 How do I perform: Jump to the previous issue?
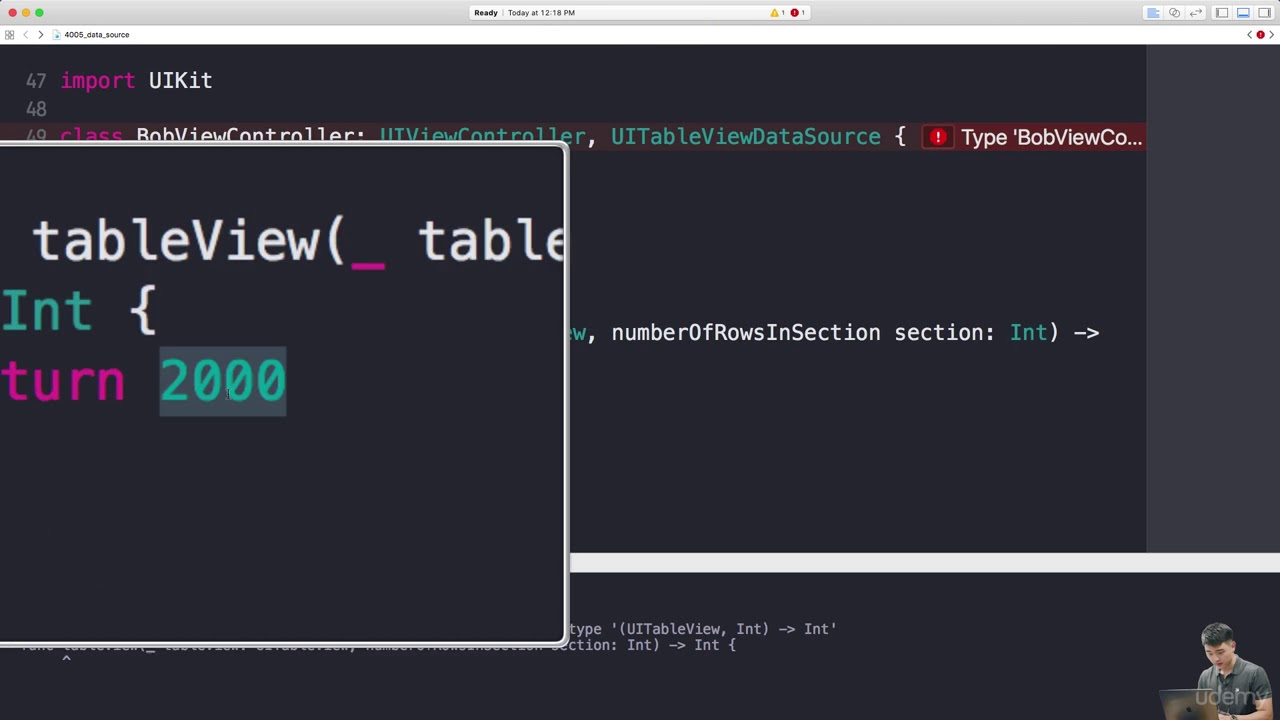point(1249,35)
